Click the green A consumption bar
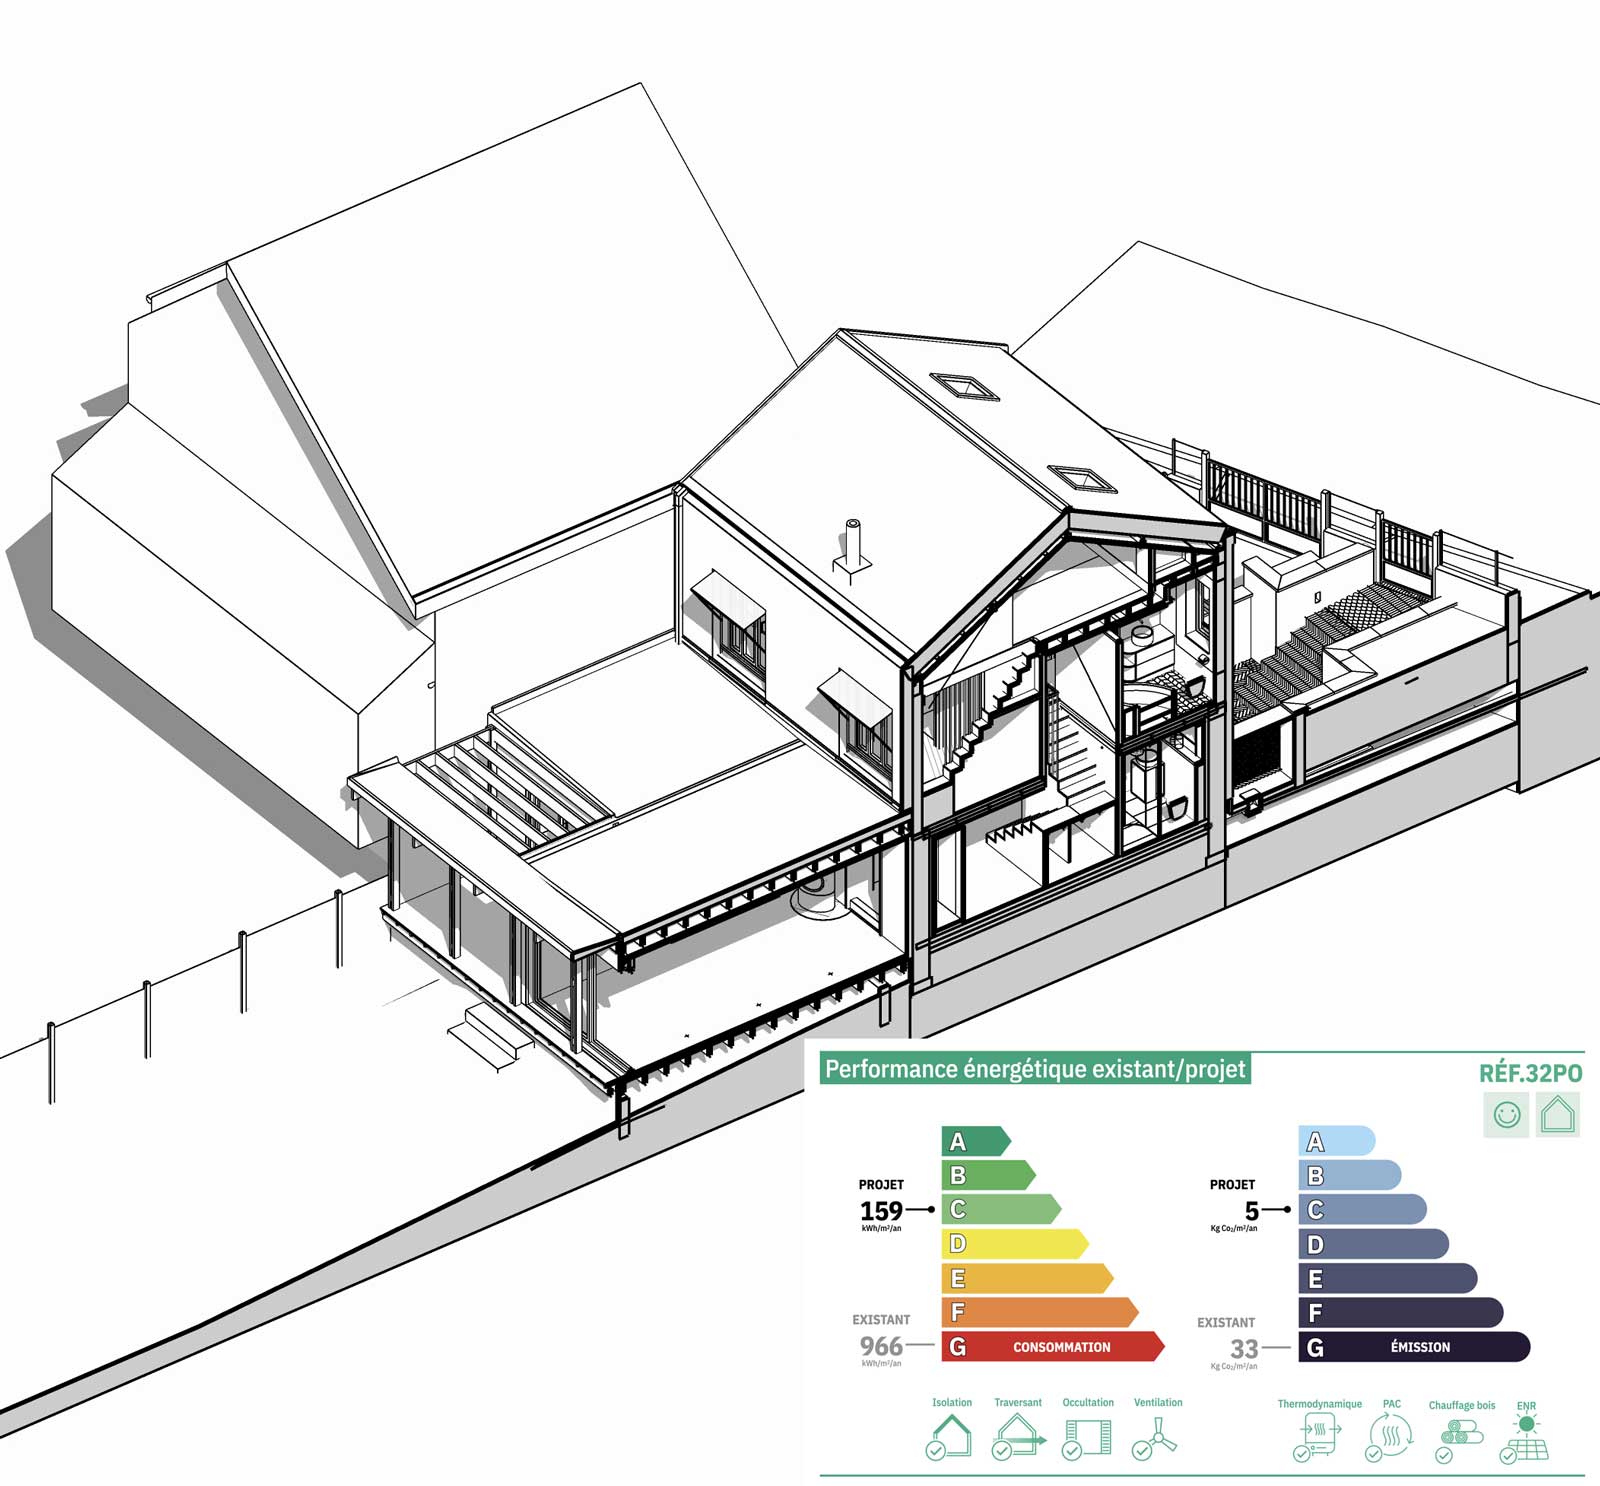 975,1141
